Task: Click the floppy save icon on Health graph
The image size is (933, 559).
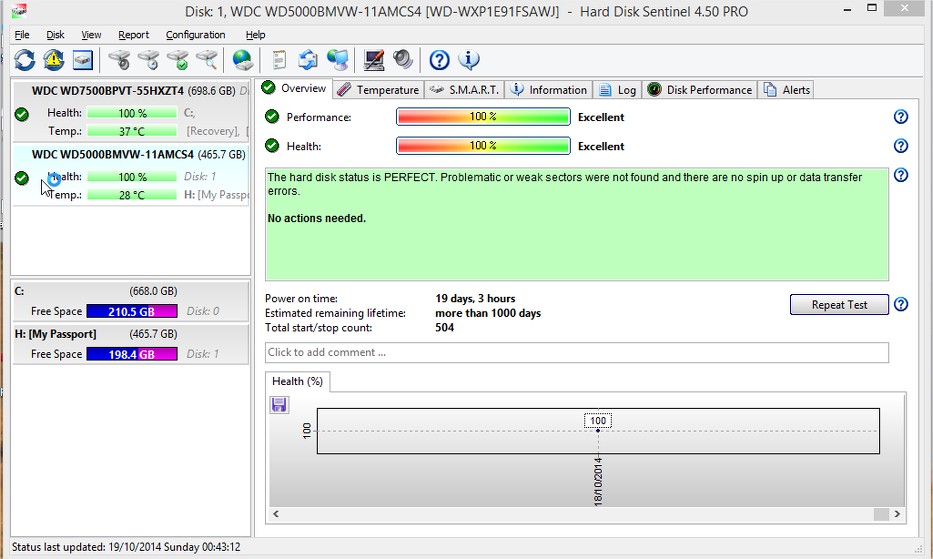Action: pos(279,405)
